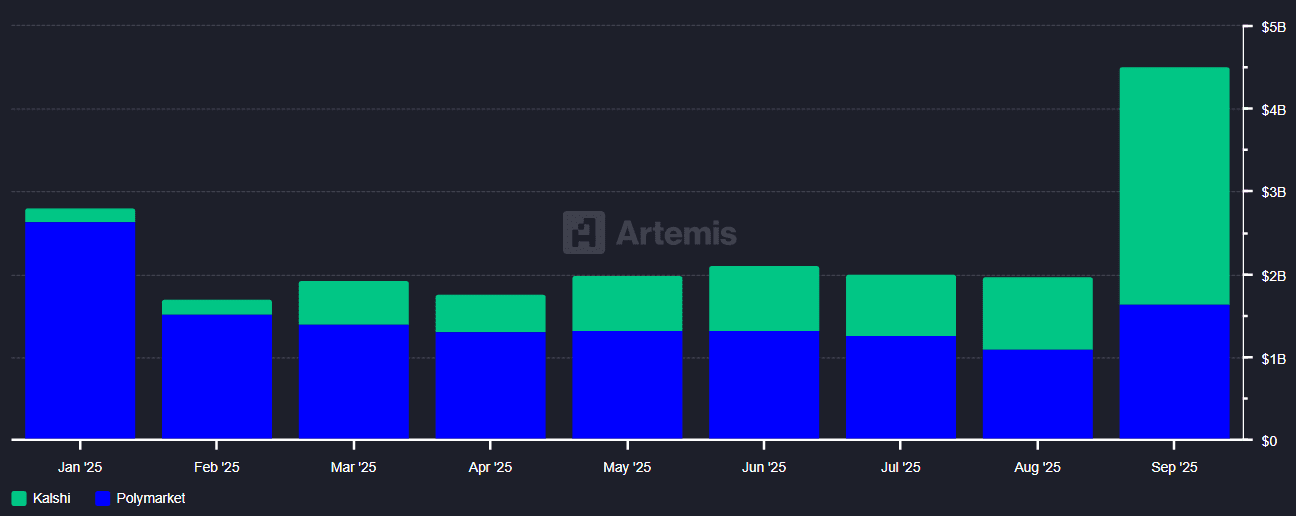The image size is (1296, 516).
Task: Click the Polymarket bar for Apr '25
Action: 490,386
